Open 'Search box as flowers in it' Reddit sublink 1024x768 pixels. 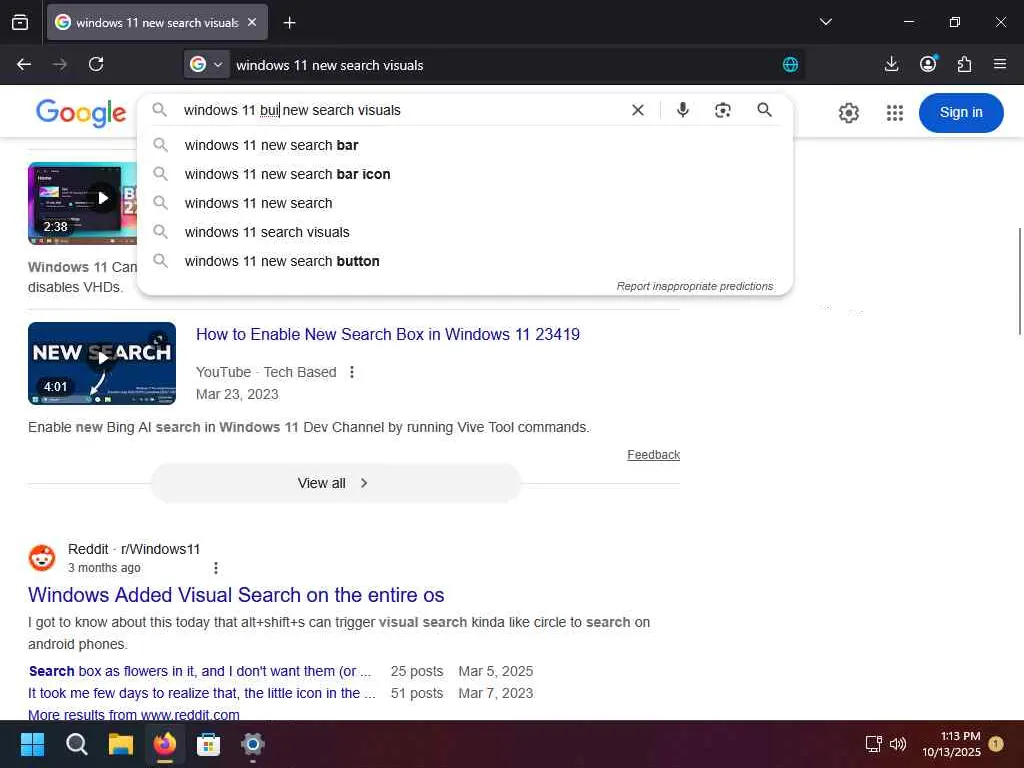click(200, 671)
